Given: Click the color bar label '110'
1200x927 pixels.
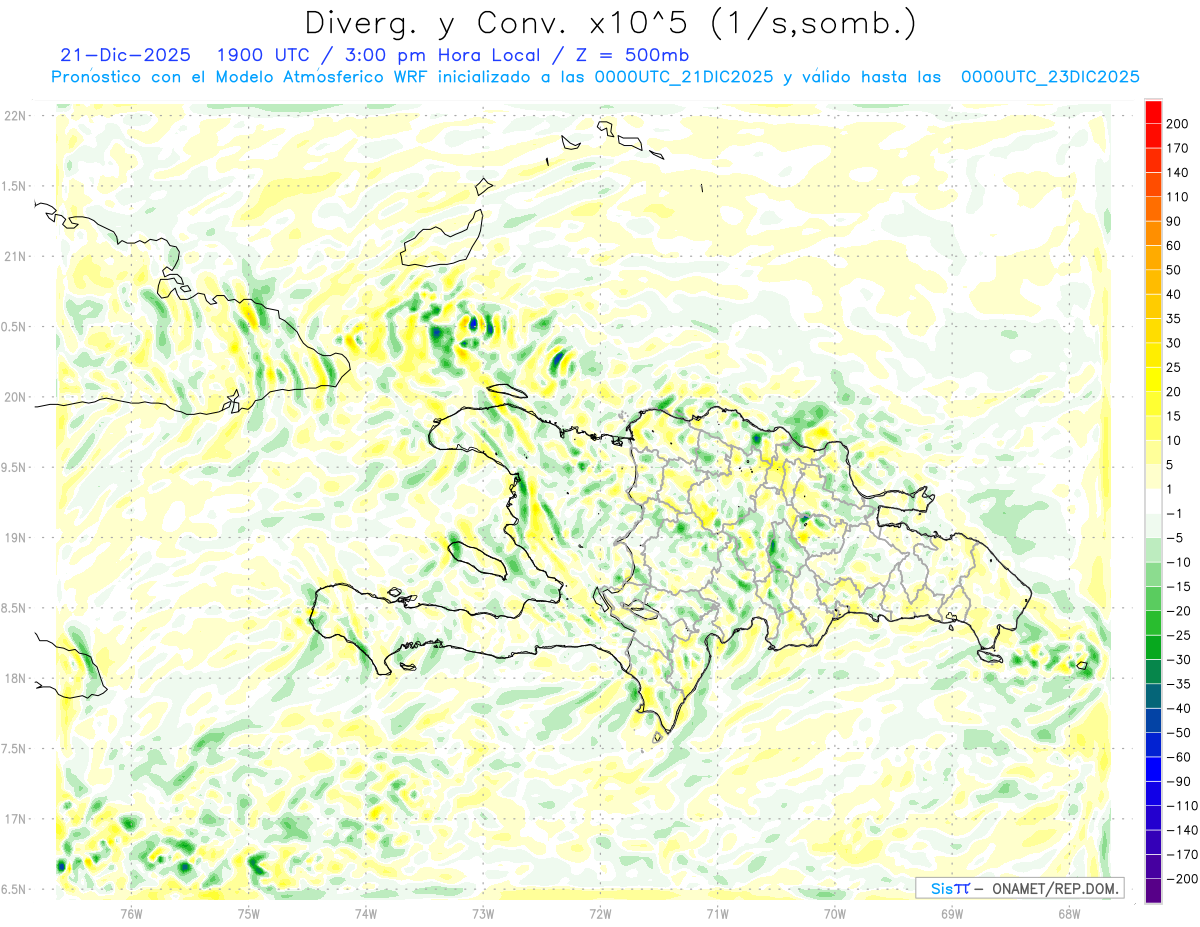Looking at the screenshot, I should (1177, 196).
